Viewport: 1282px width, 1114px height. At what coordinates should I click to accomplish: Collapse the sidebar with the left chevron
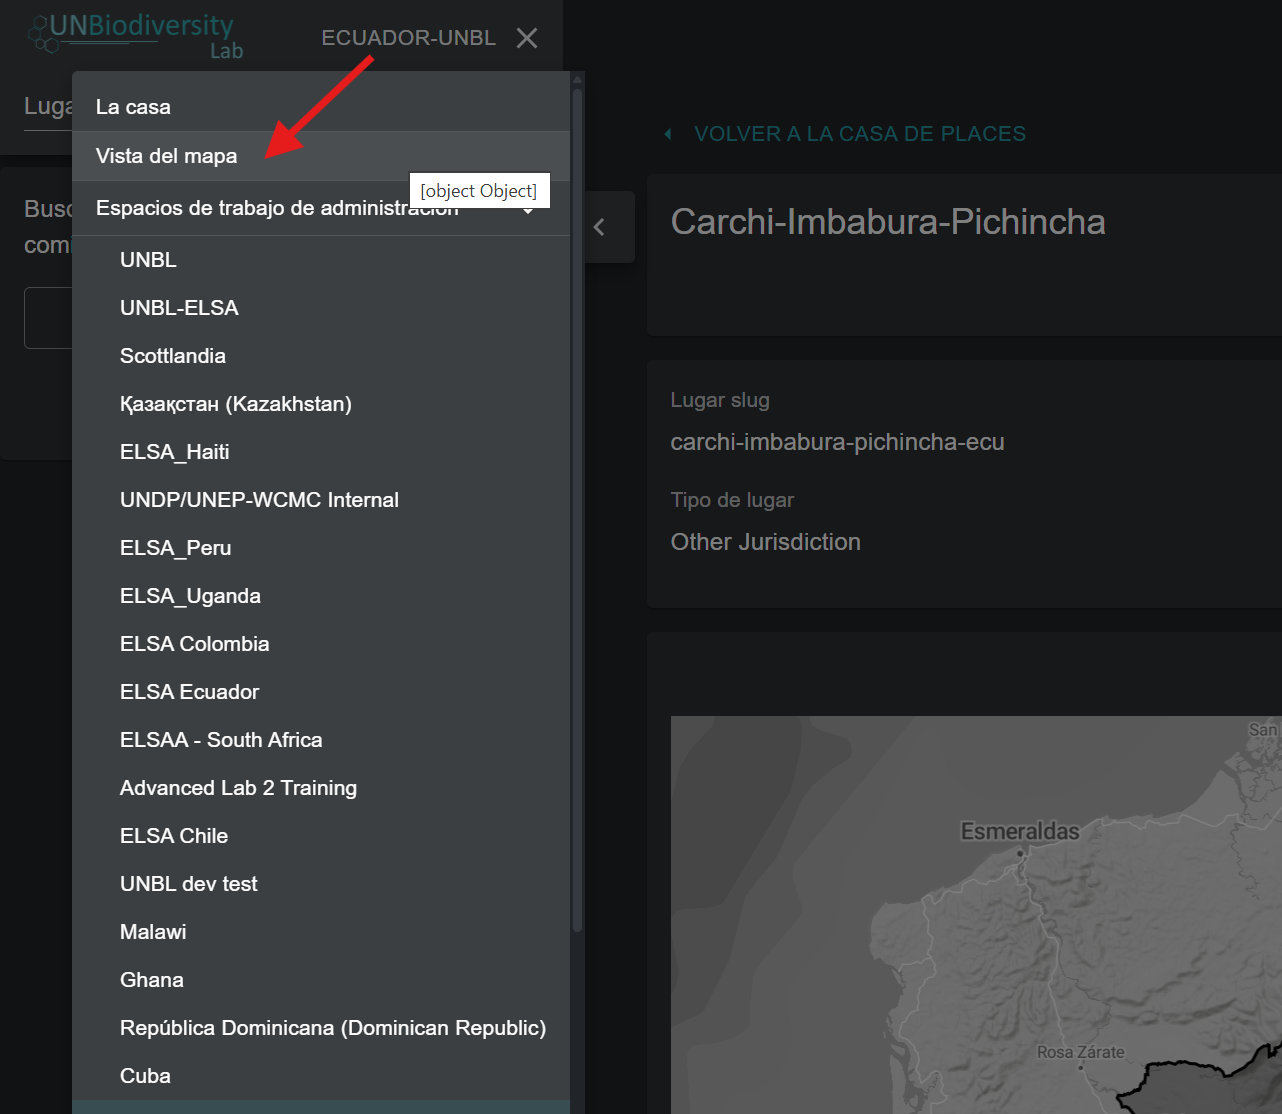coord(600,227)
